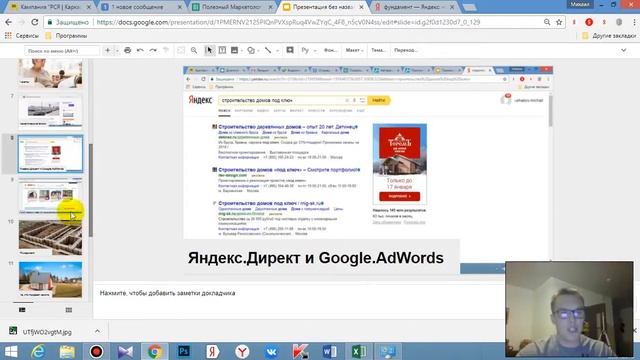This screenshot has height=360, width=640.
Task: Open the Windows Start menu
Action: pos(11,351)
